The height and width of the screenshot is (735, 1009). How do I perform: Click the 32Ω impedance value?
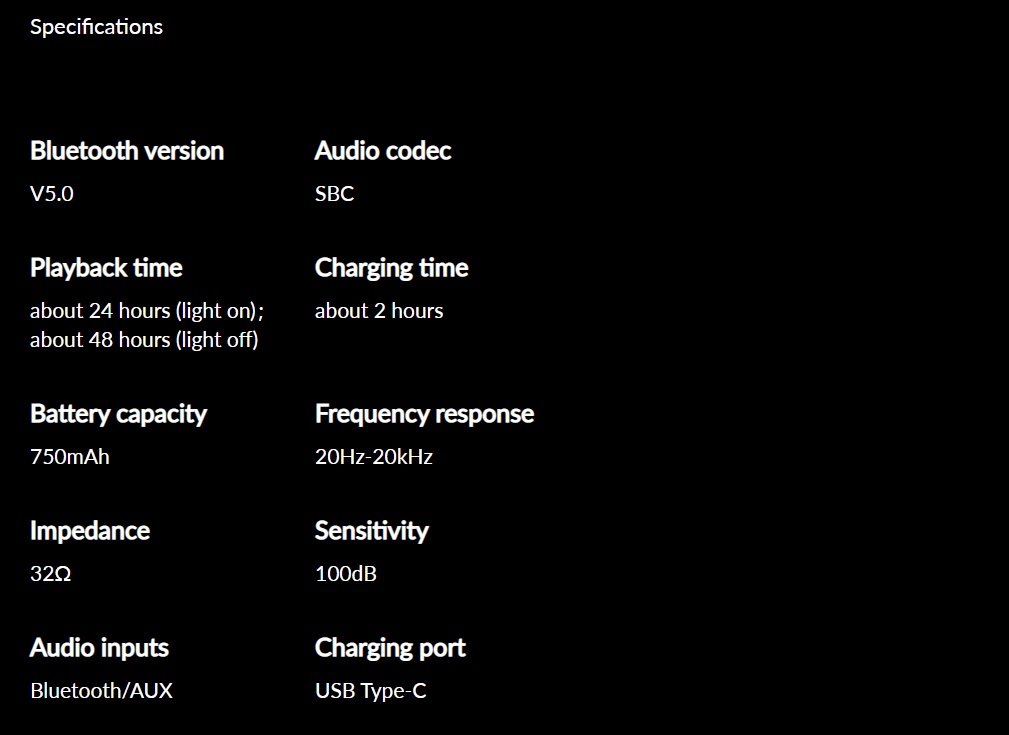pos(50,574)
